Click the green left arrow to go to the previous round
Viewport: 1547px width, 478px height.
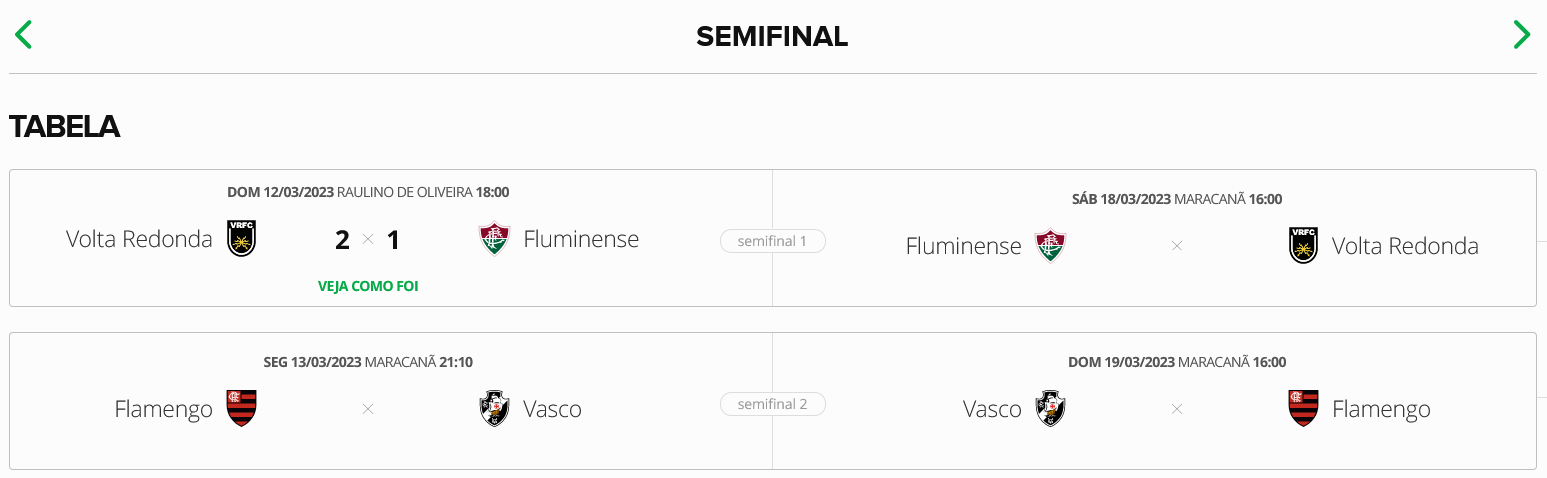(23, 35)
